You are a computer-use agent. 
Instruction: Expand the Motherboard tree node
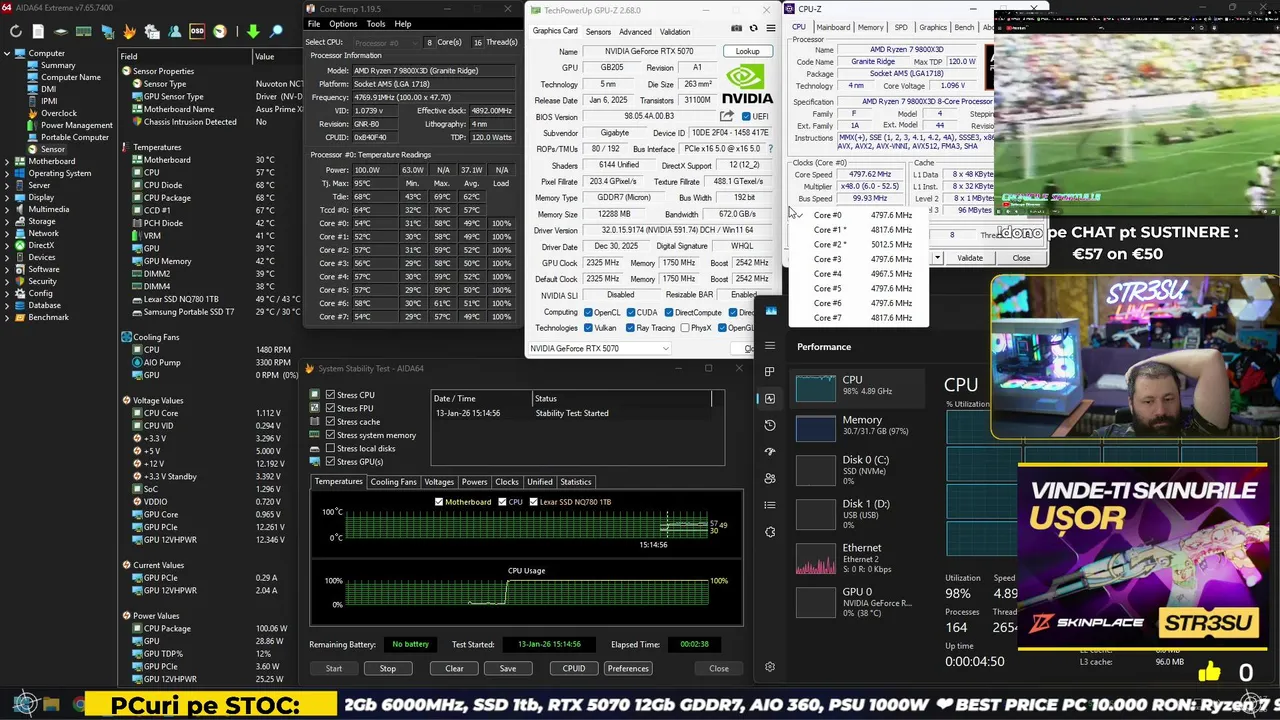[x=7, y=161]
